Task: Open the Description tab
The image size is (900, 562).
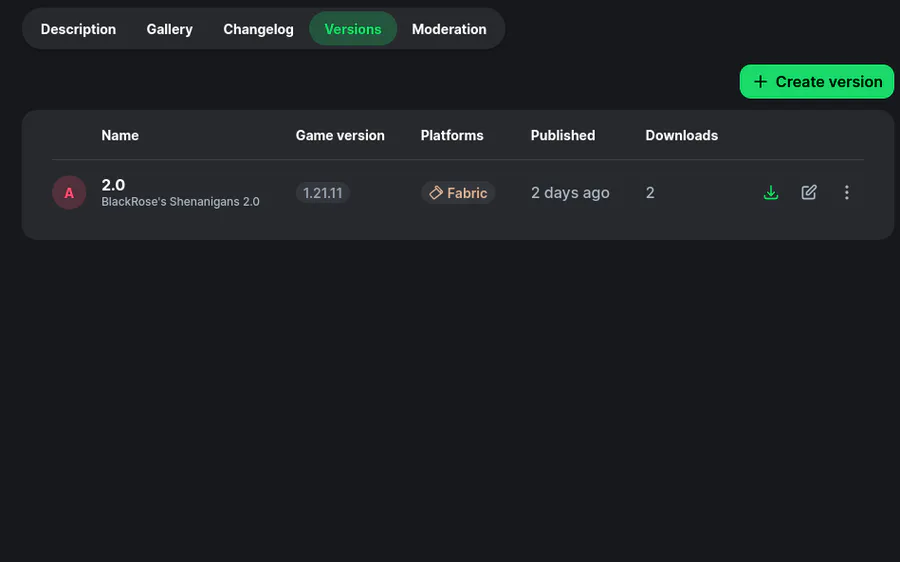Action: pos(78,29)
